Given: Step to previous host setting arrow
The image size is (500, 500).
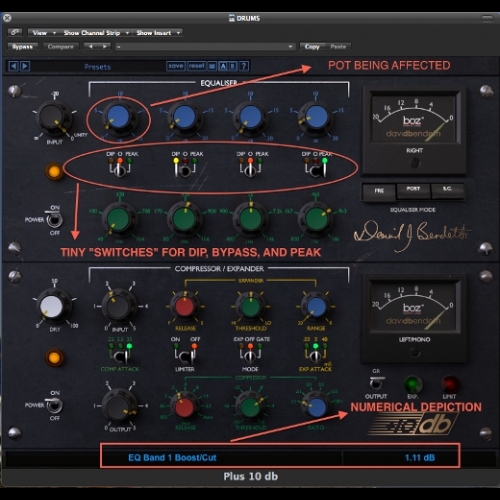Looking at the screenshot, I should (x=90, y=47).
